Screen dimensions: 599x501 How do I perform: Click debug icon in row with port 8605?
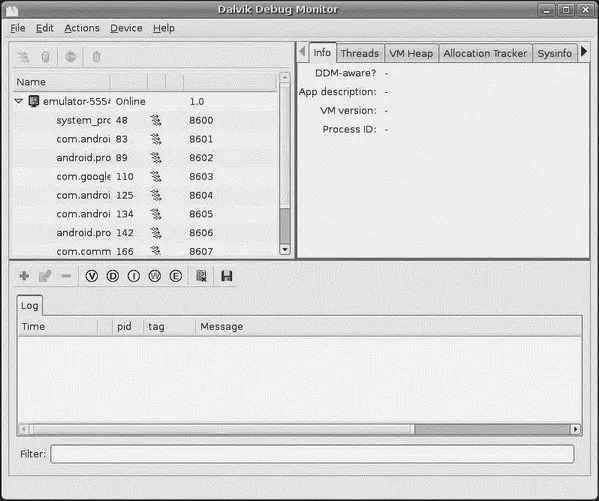tap(155, 214)
